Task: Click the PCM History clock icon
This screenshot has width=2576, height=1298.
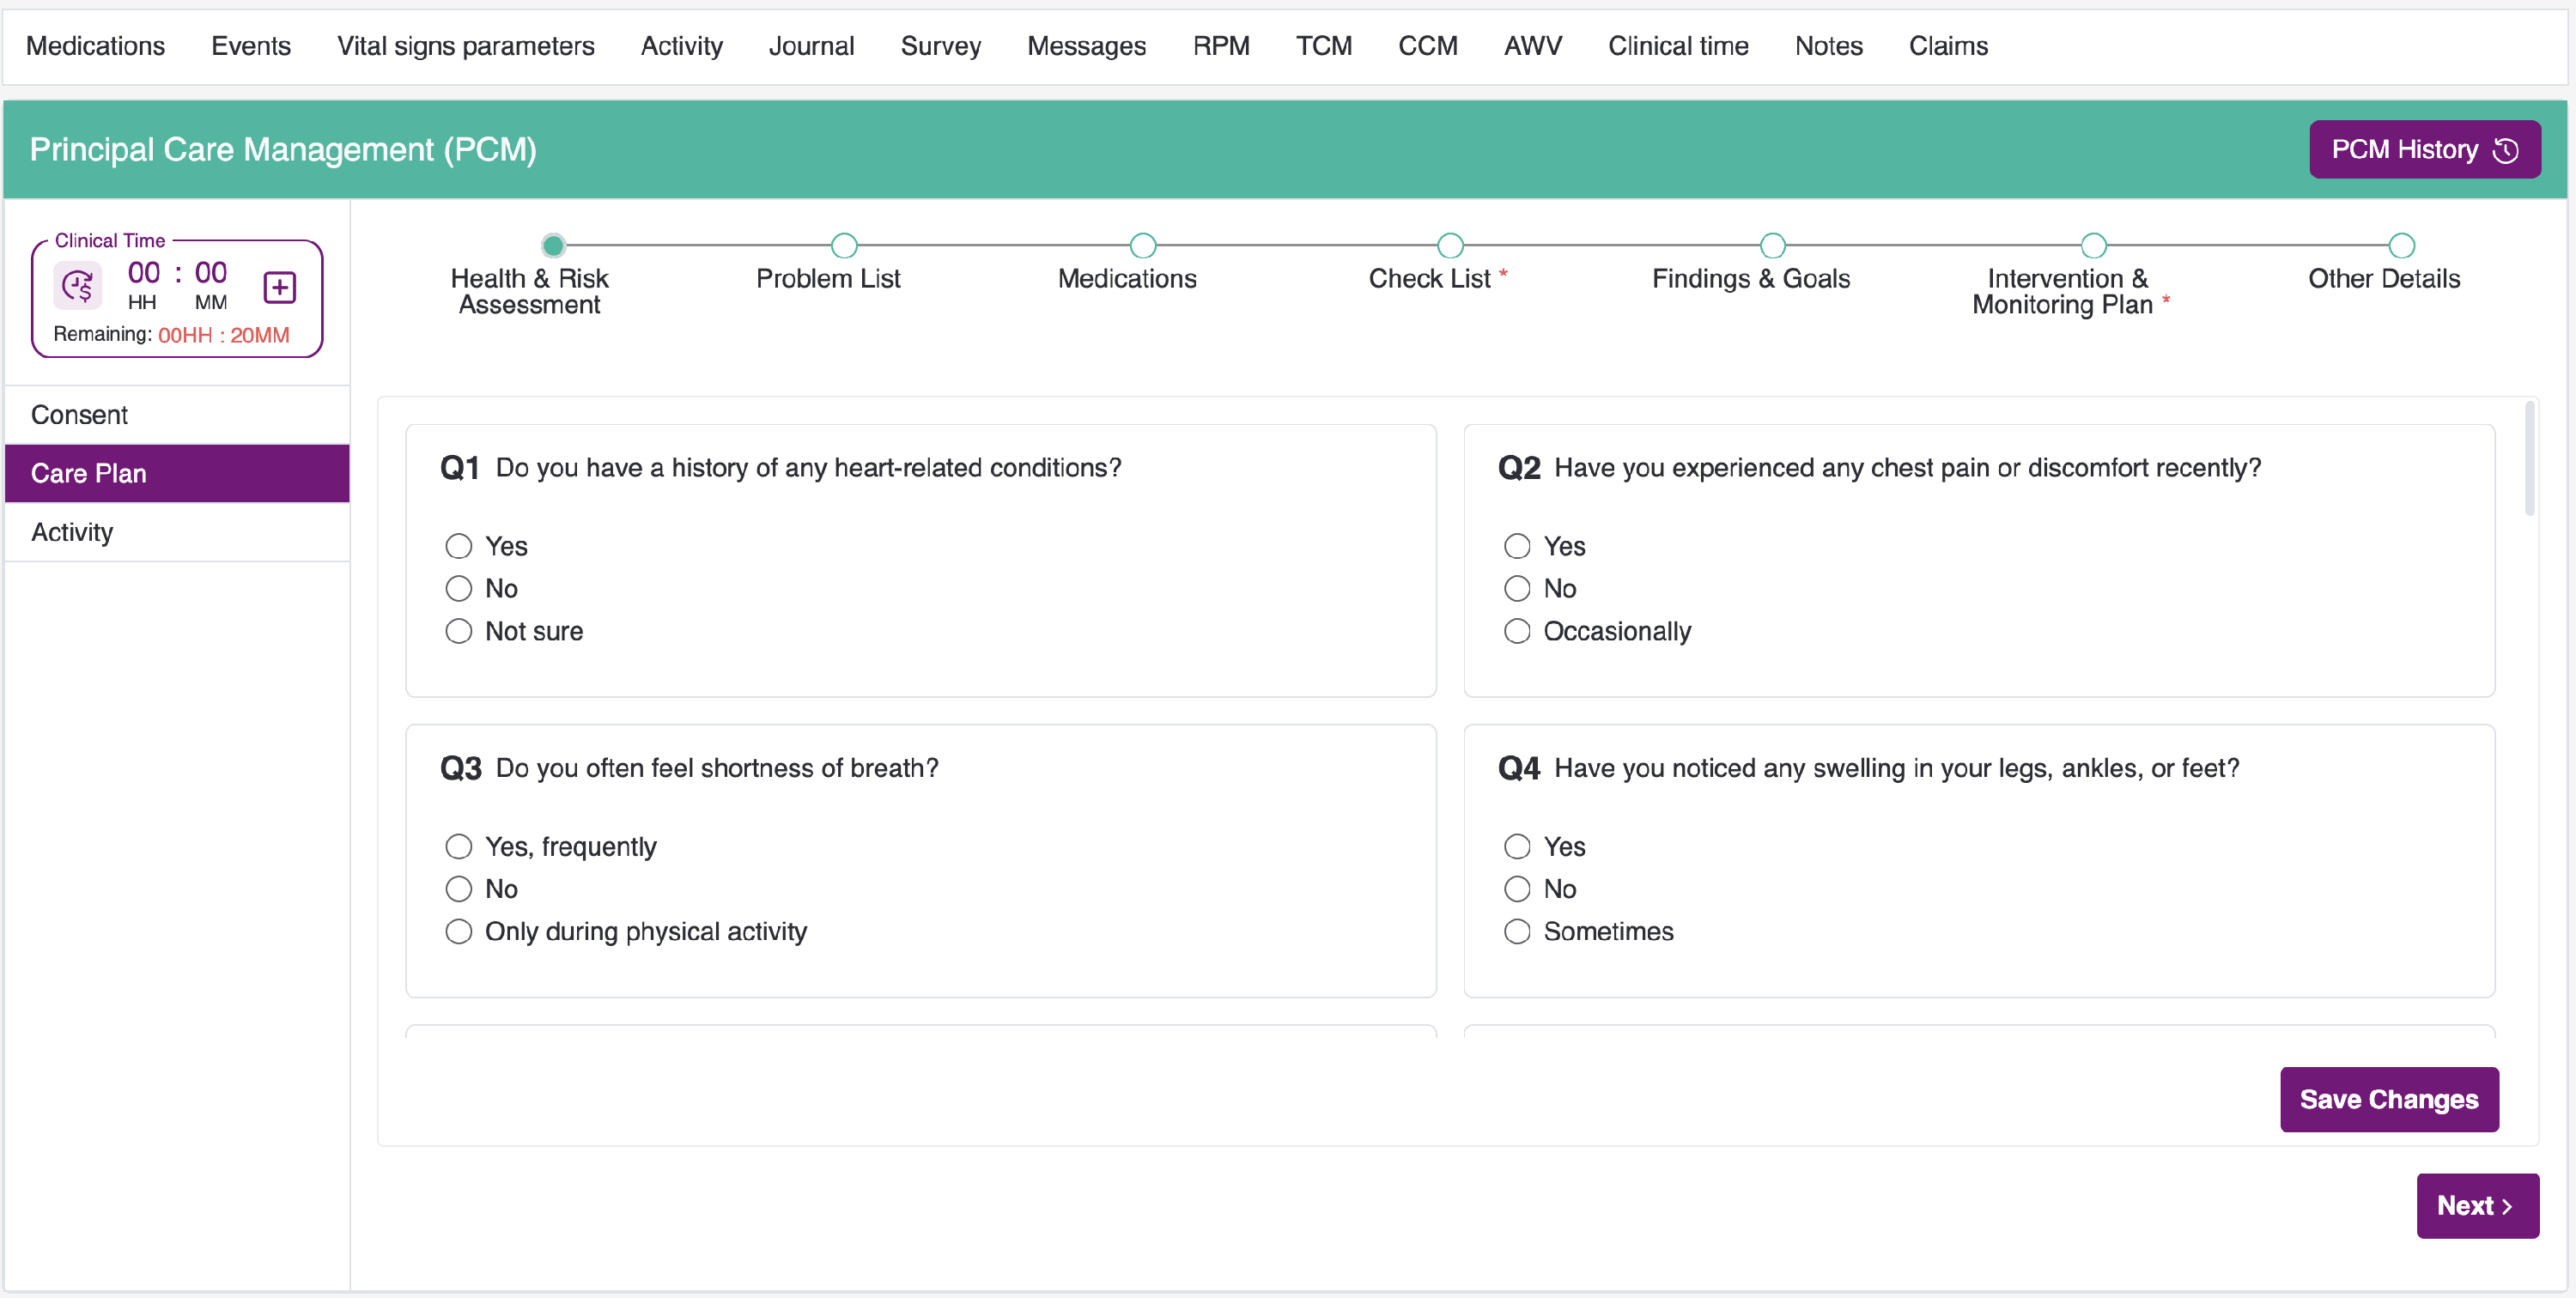Action: (x=2506, y=150)
